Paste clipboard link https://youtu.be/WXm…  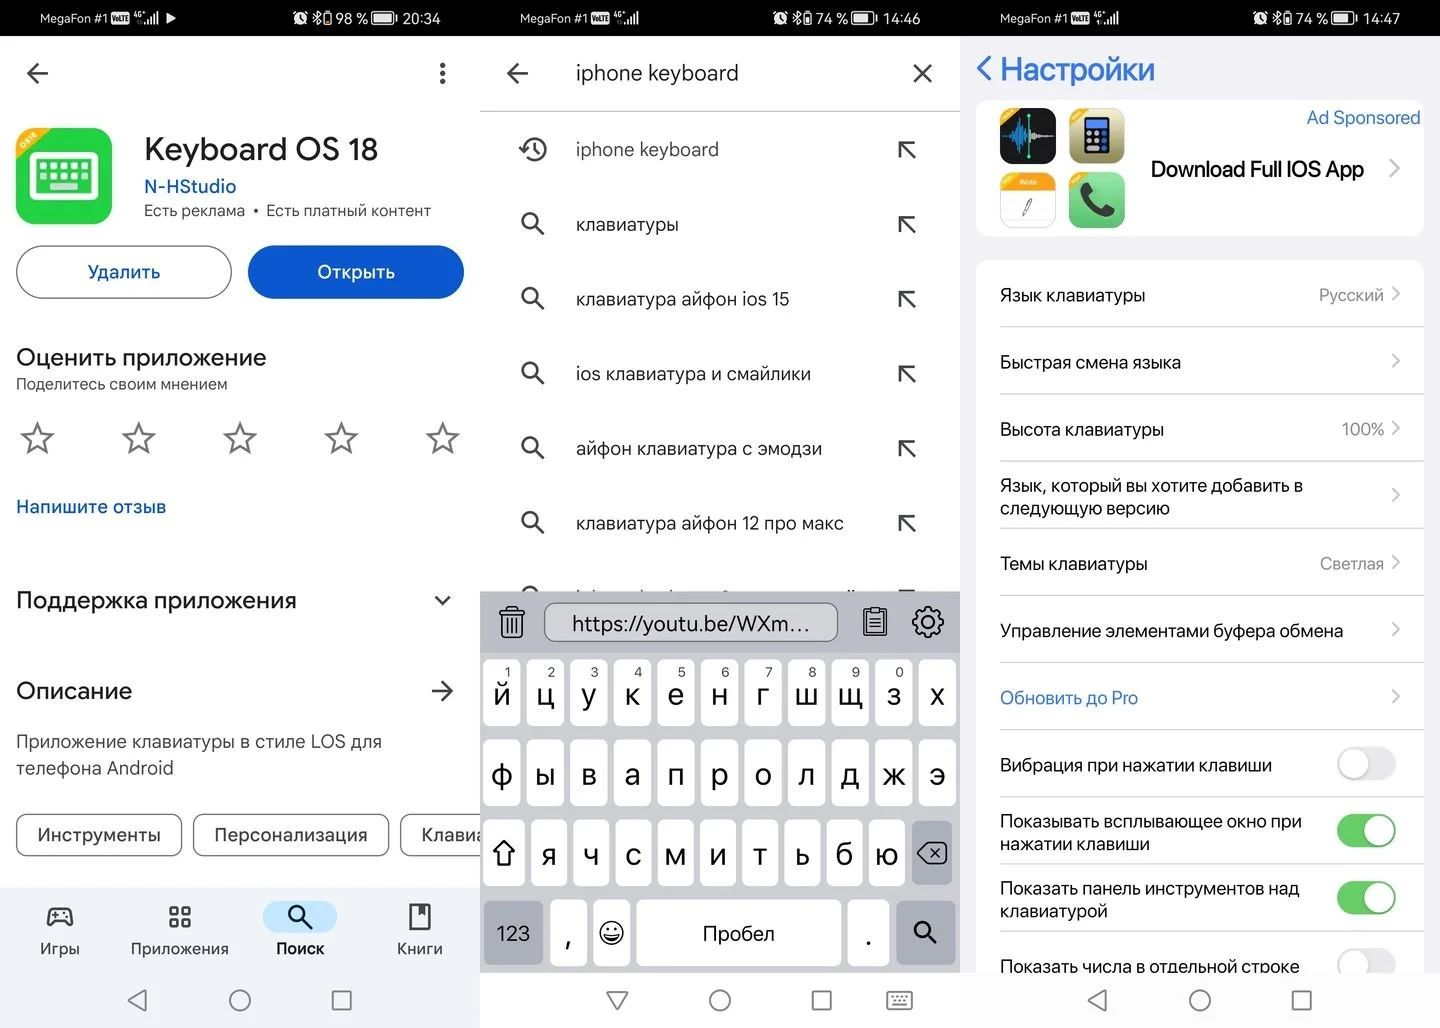click(691, 623)
